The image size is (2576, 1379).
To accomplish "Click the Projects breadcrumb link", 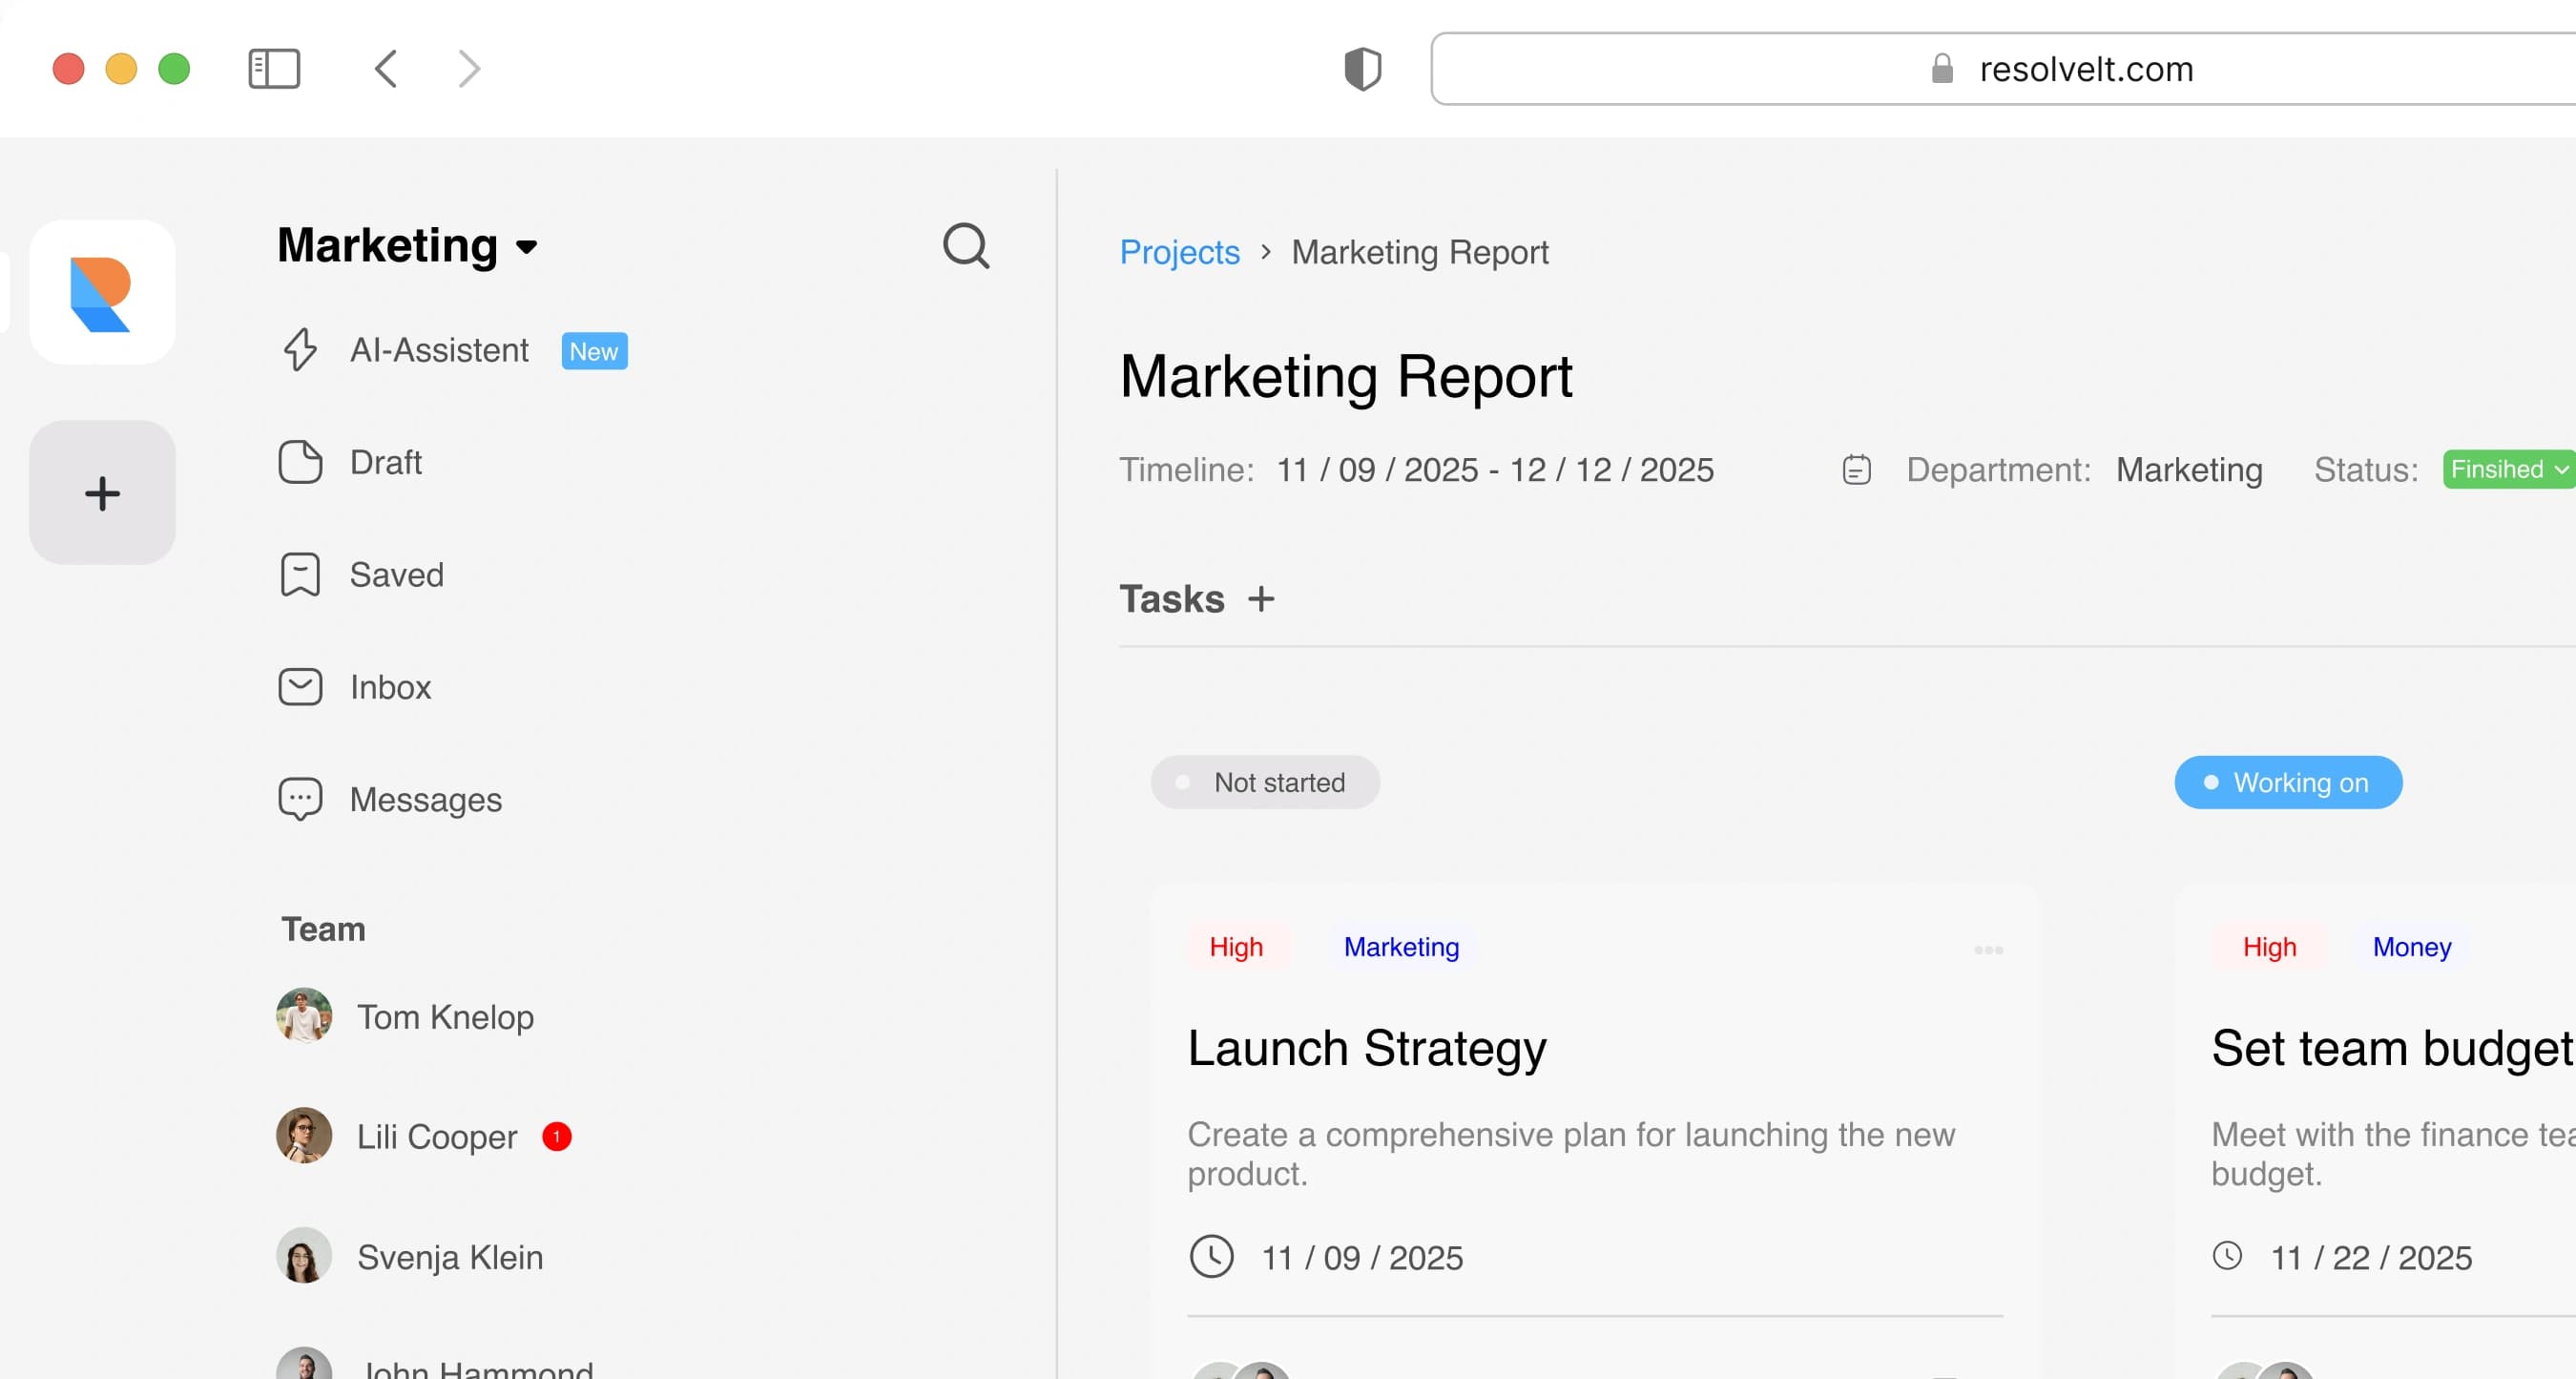I will 1179,252.
